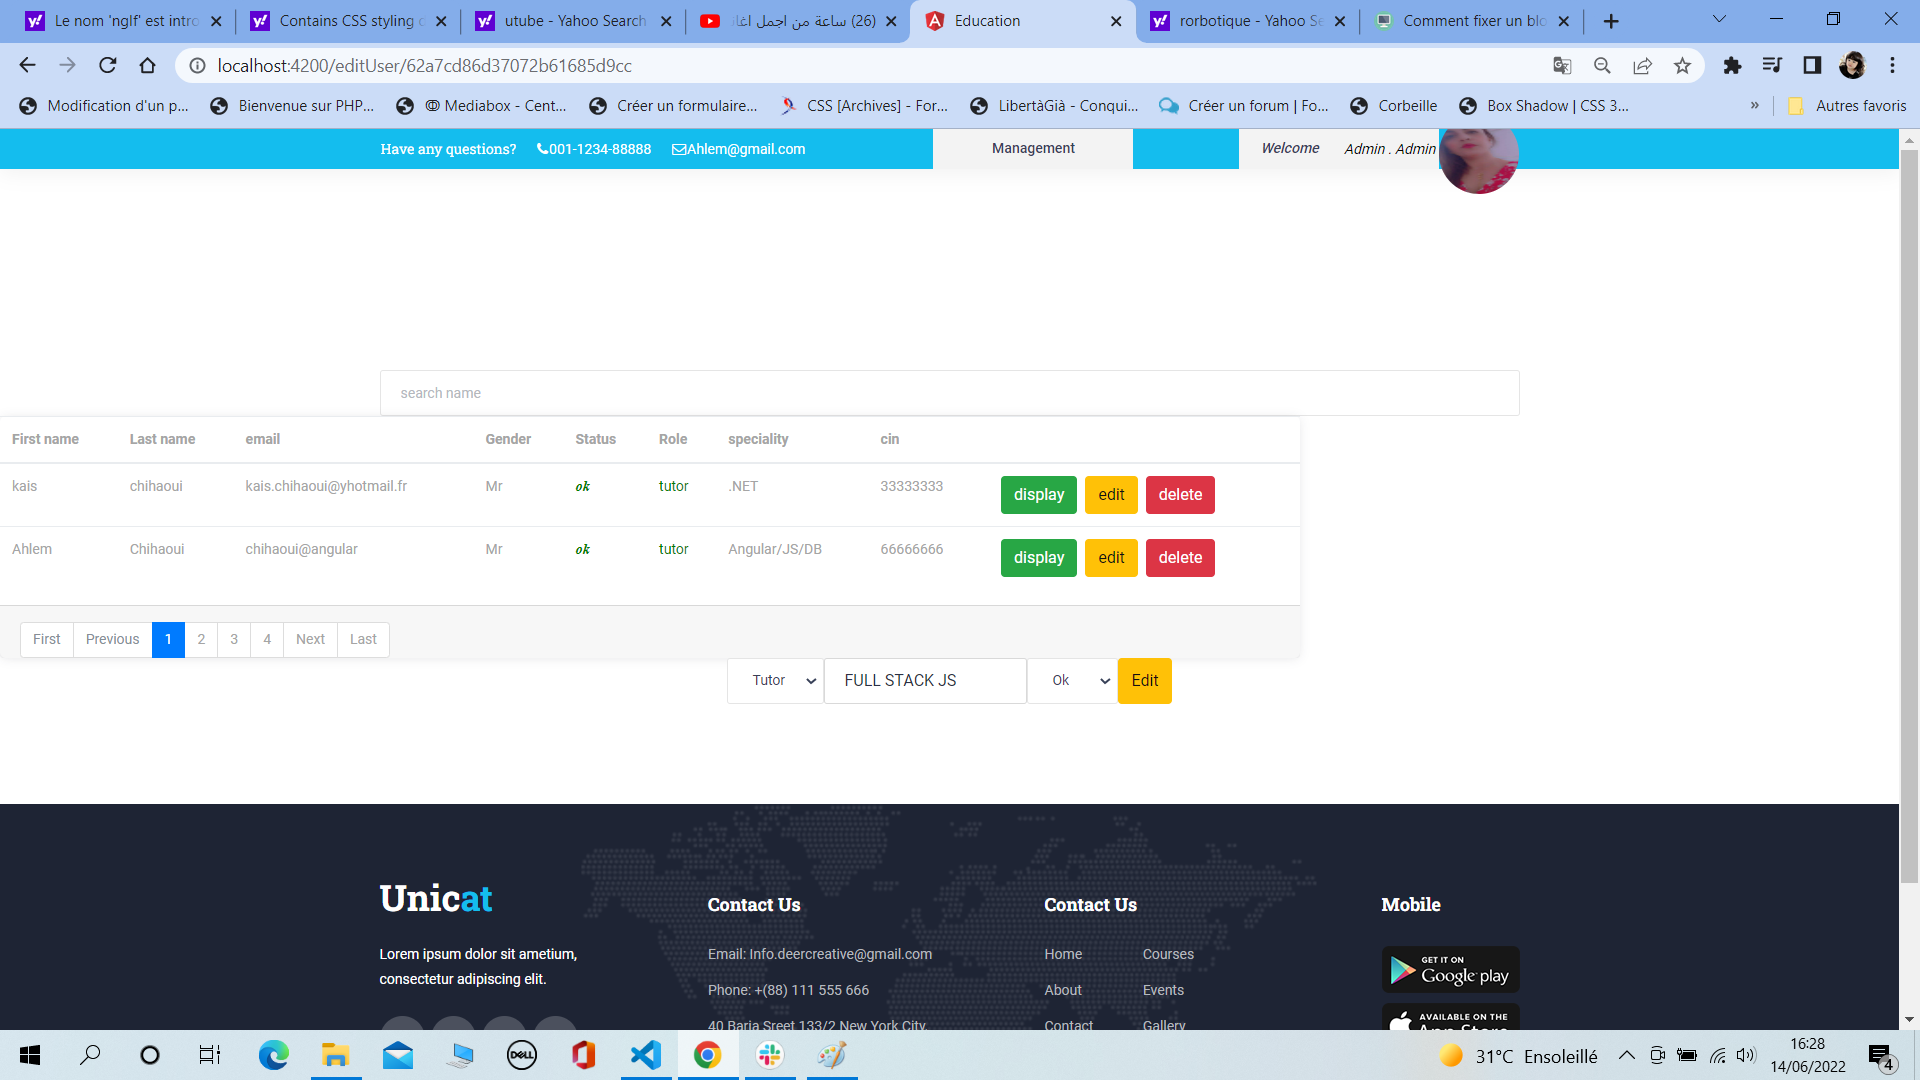Image resolution: width=1920 pixels, height=1080 pixels.
Task: Click the Google Play store badge
Action: point(1450,969)
